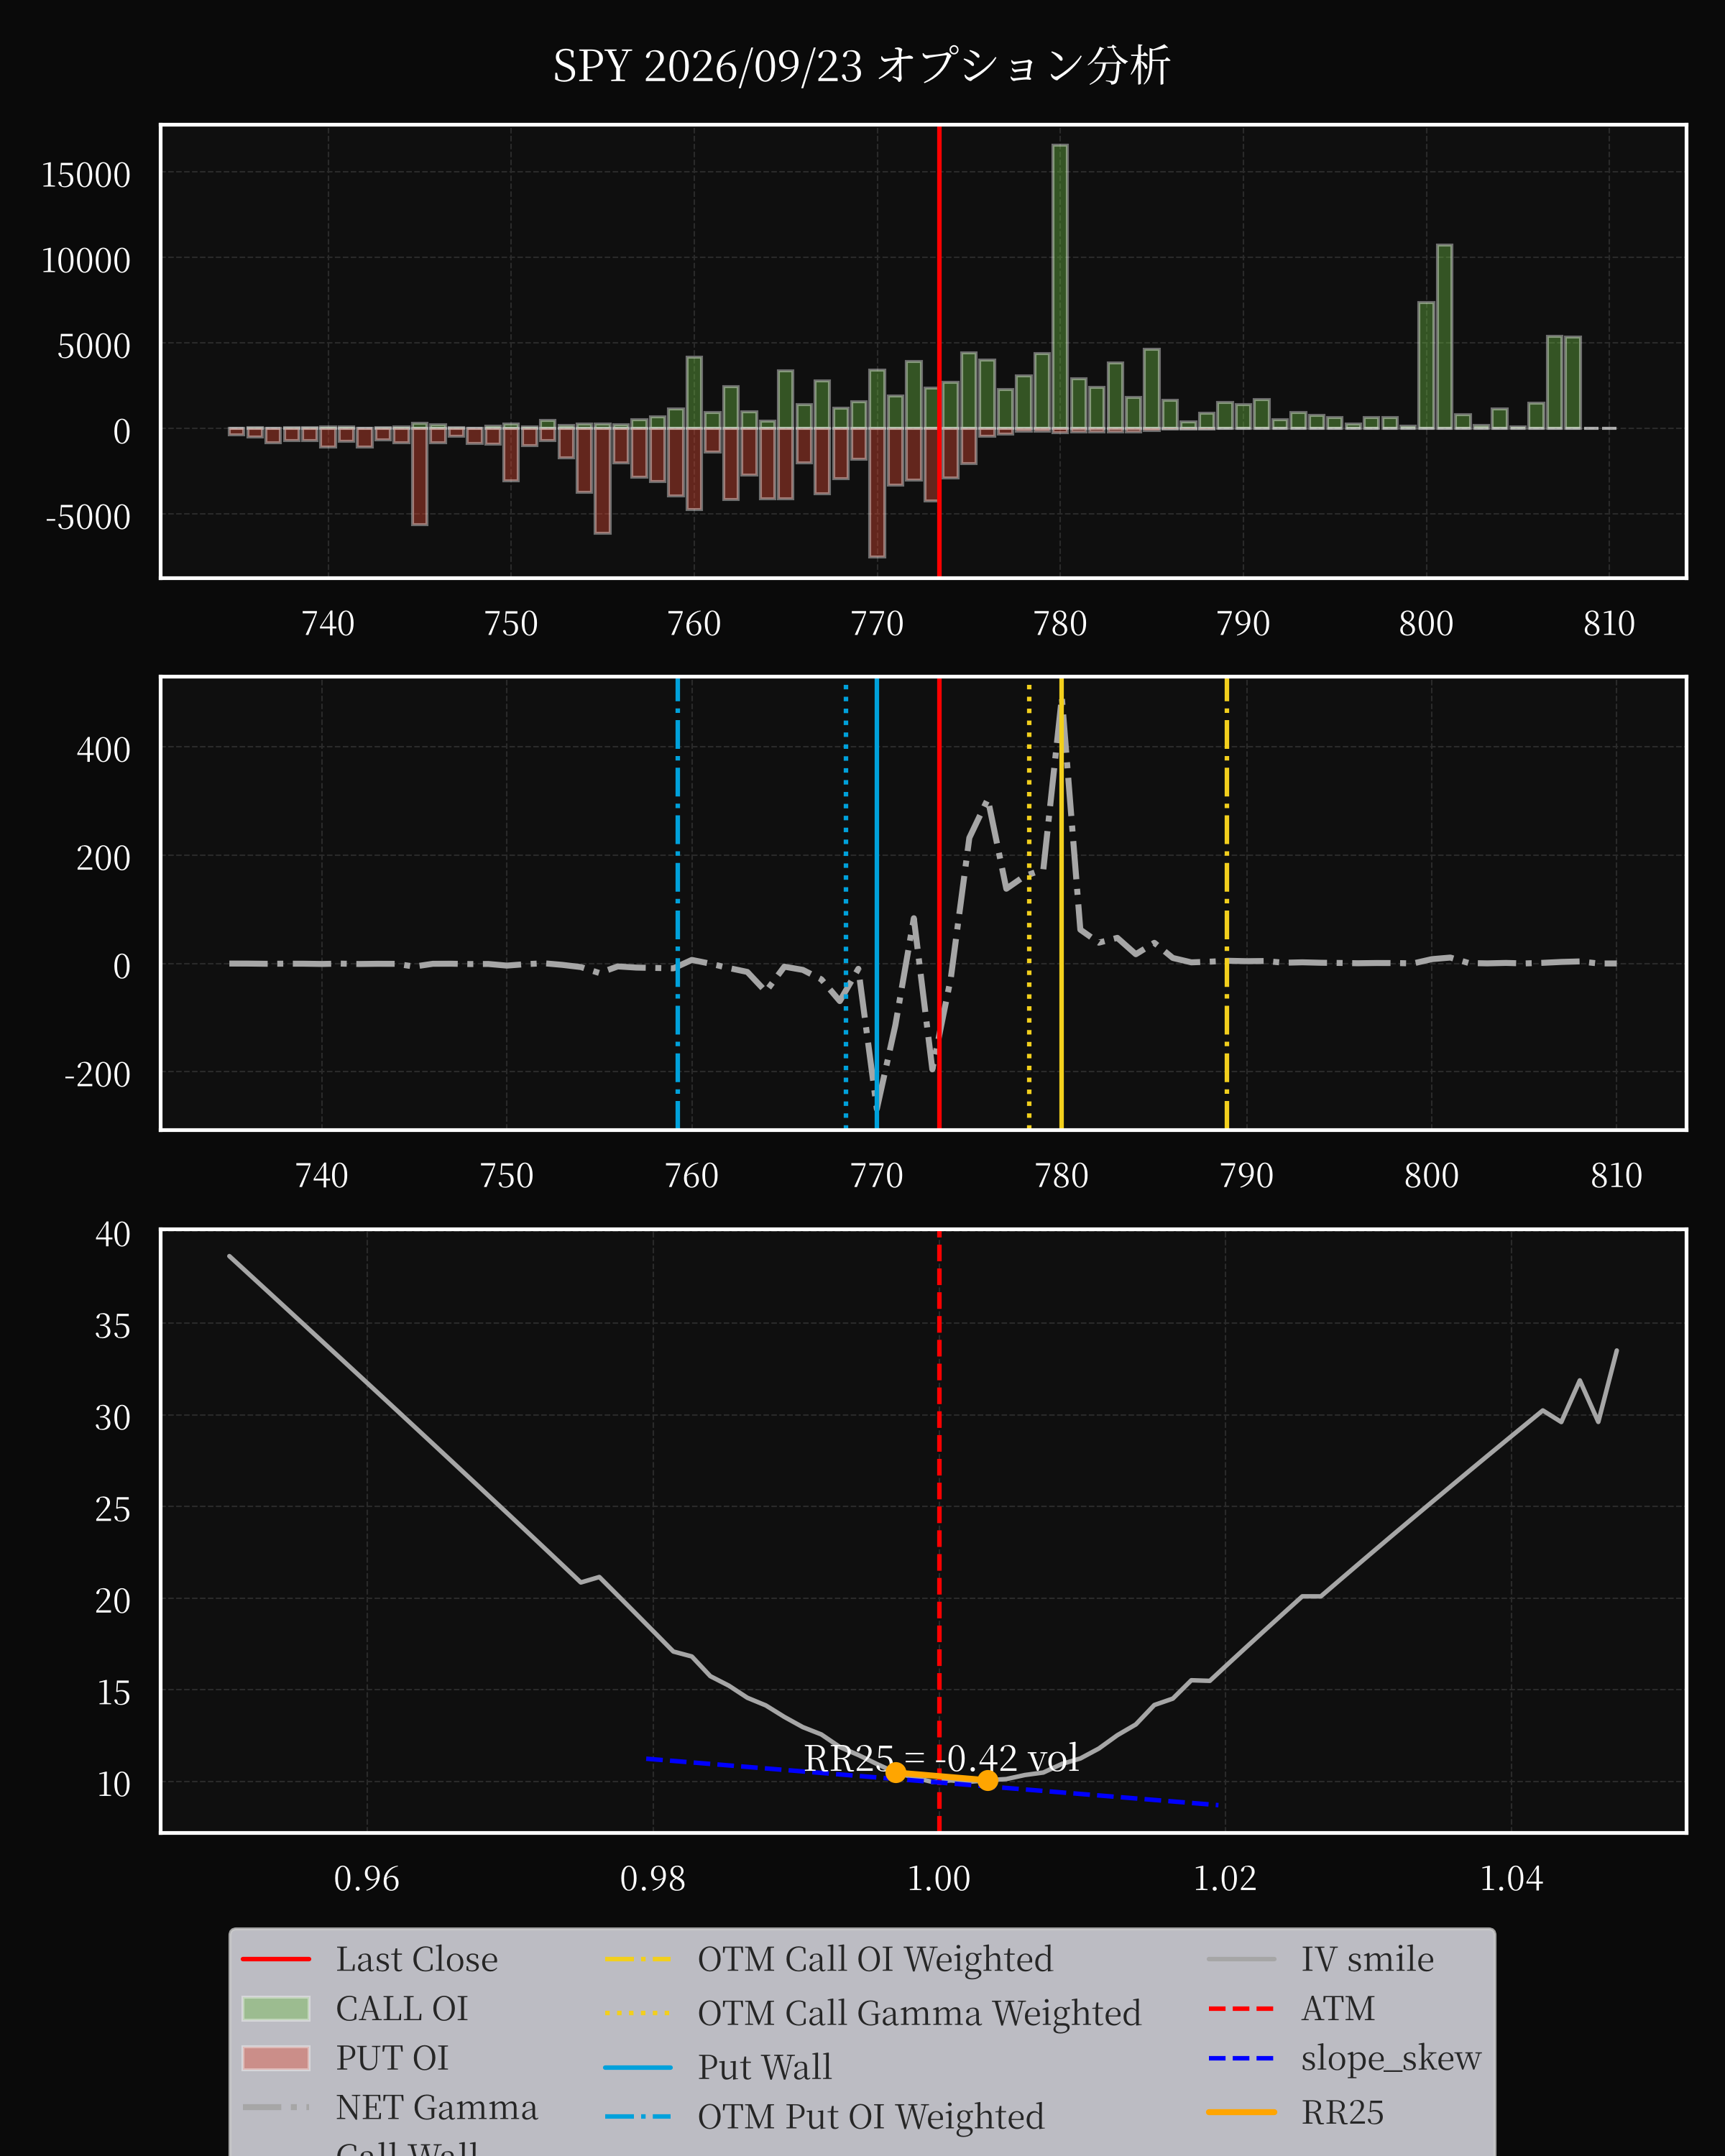The image size is (1725, 2156).
Task: Click the "PUT OI" legend label
Action: coord(392,2058)
